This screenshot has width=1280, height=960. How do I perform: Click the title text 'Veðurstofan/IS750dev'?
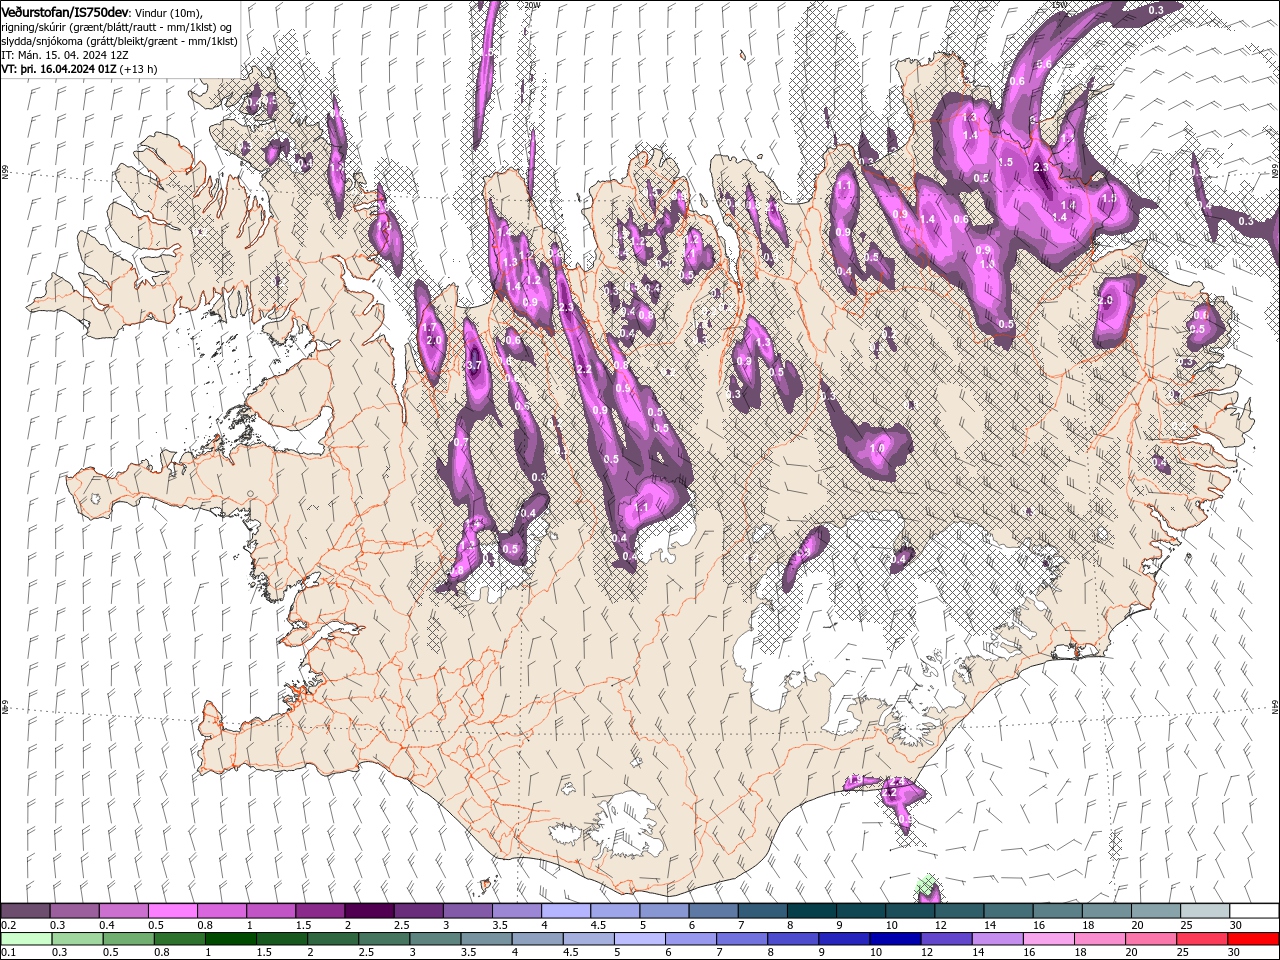pos(65,11)
